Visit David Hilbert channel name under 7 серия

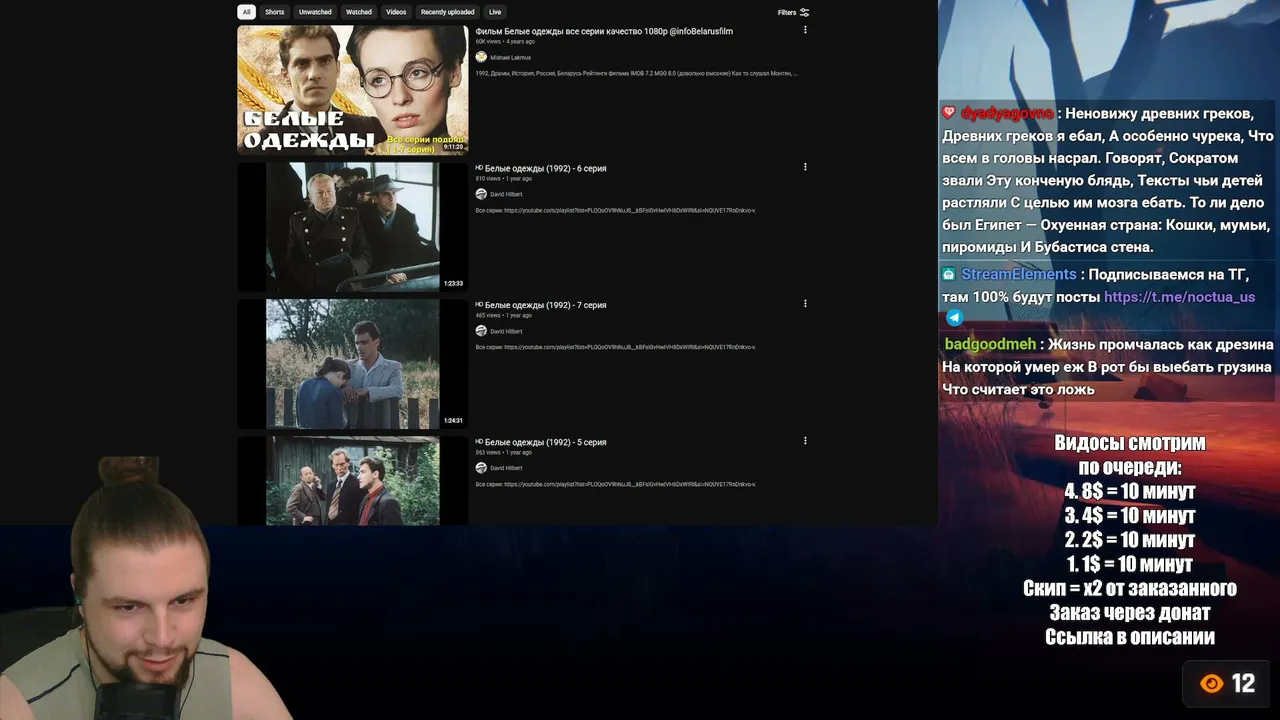(x=506, y=331)
